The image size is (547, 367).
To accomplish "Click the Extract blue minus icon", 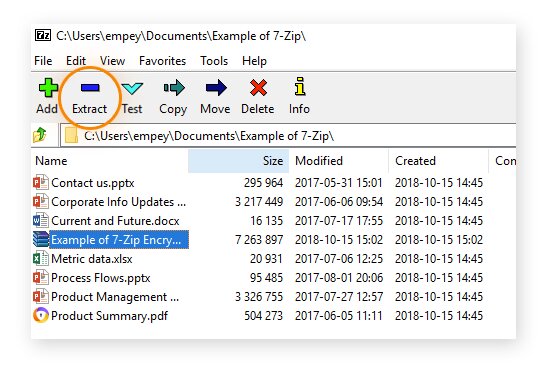I will click(x=90, y=87).
